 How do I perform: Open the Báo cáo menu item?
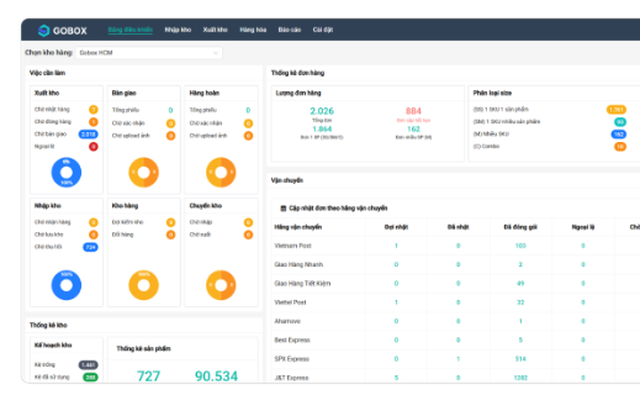[x=290, y=30]
